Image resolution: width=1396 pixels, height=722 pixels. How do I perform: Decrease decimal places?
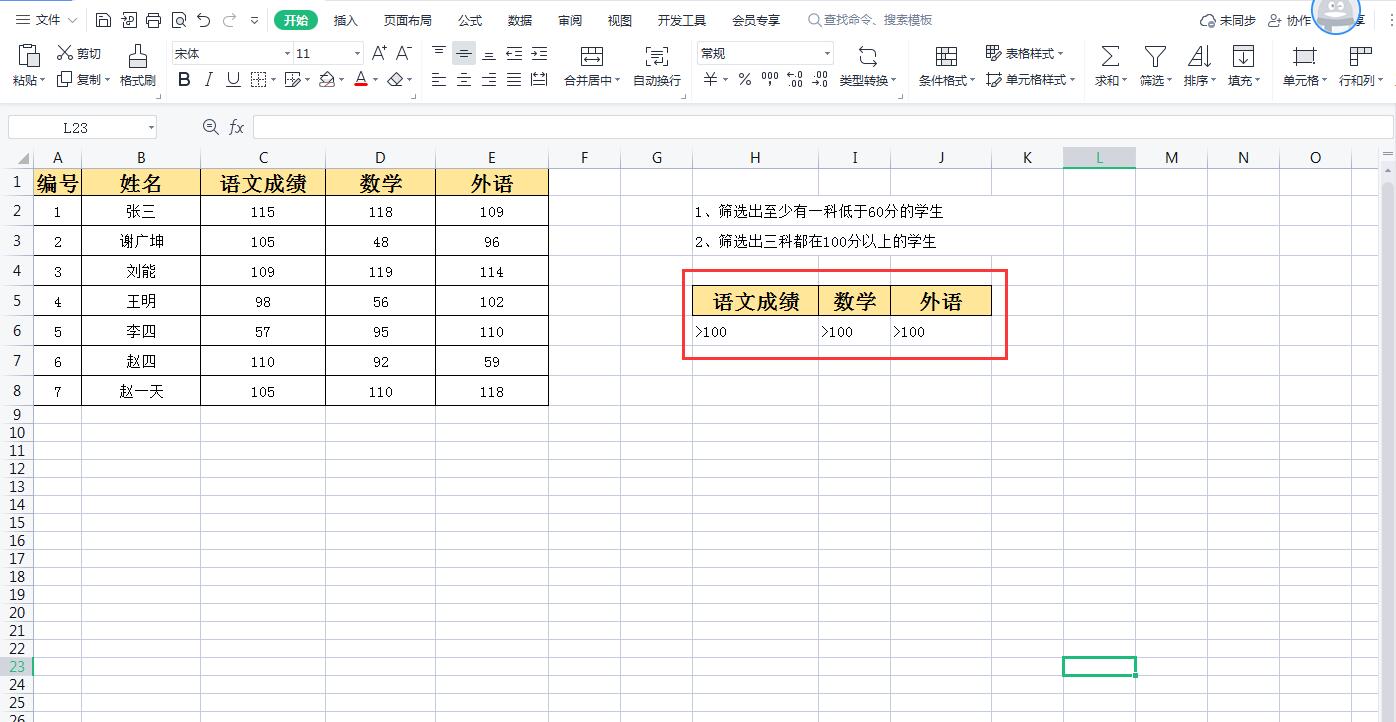coord(819,80)
